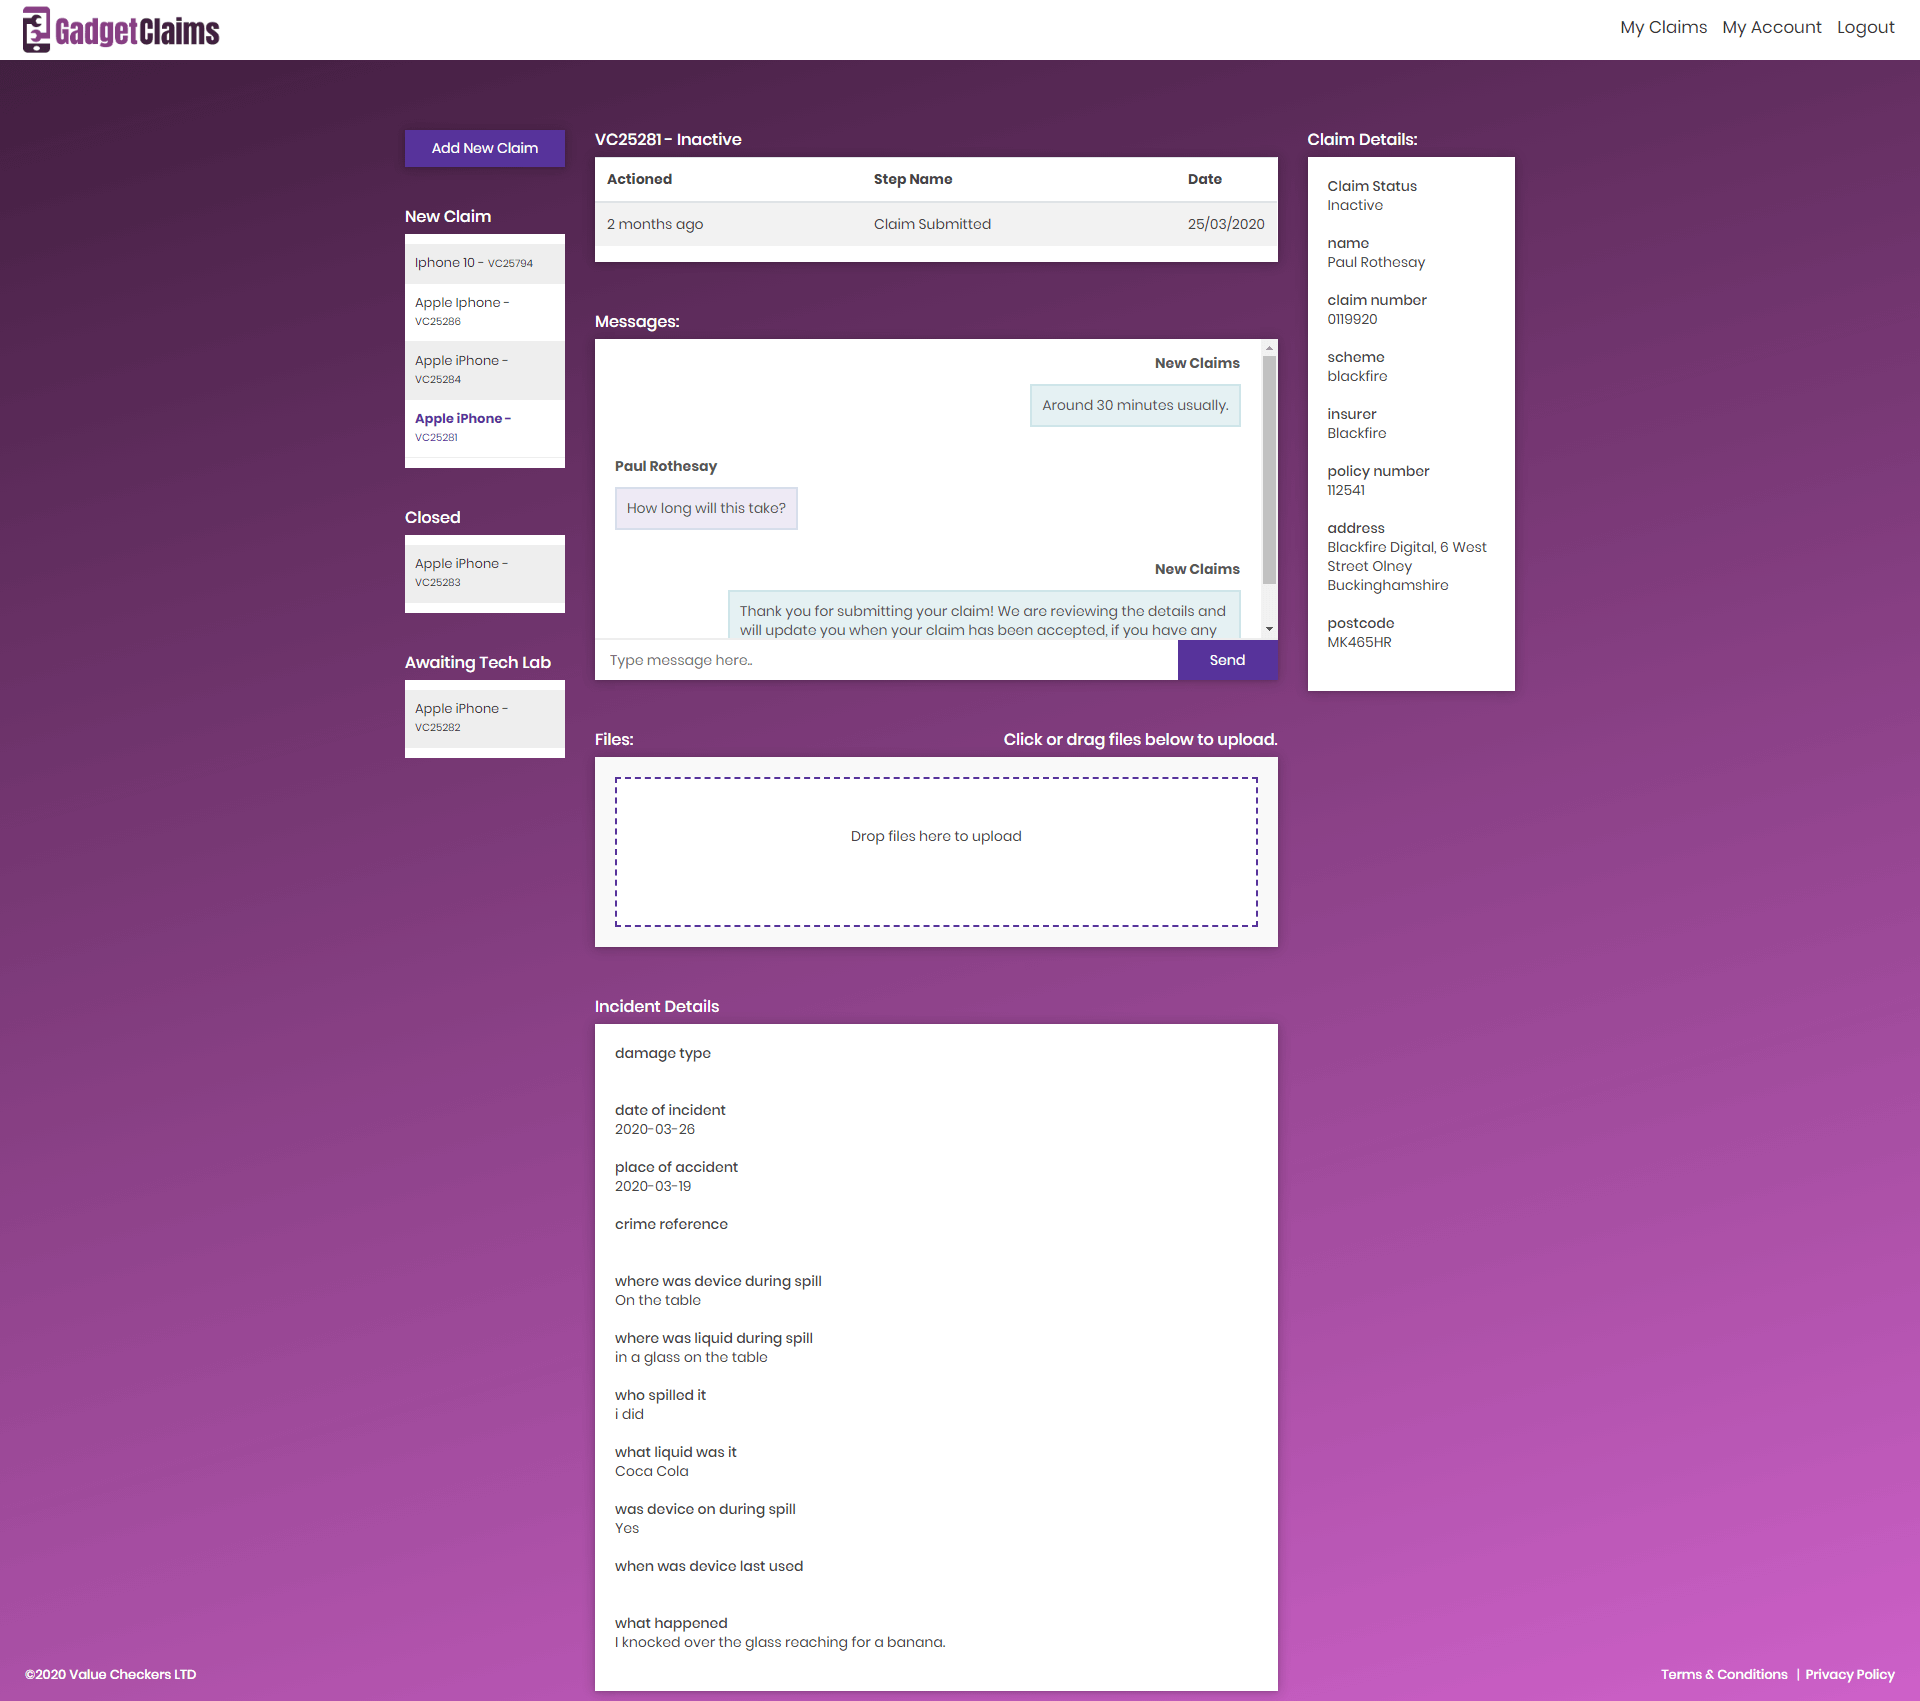The width and height of the screenshot is (1920, 1701).
Task: Select highlighted claim VC25281
Action: point(462,427)
